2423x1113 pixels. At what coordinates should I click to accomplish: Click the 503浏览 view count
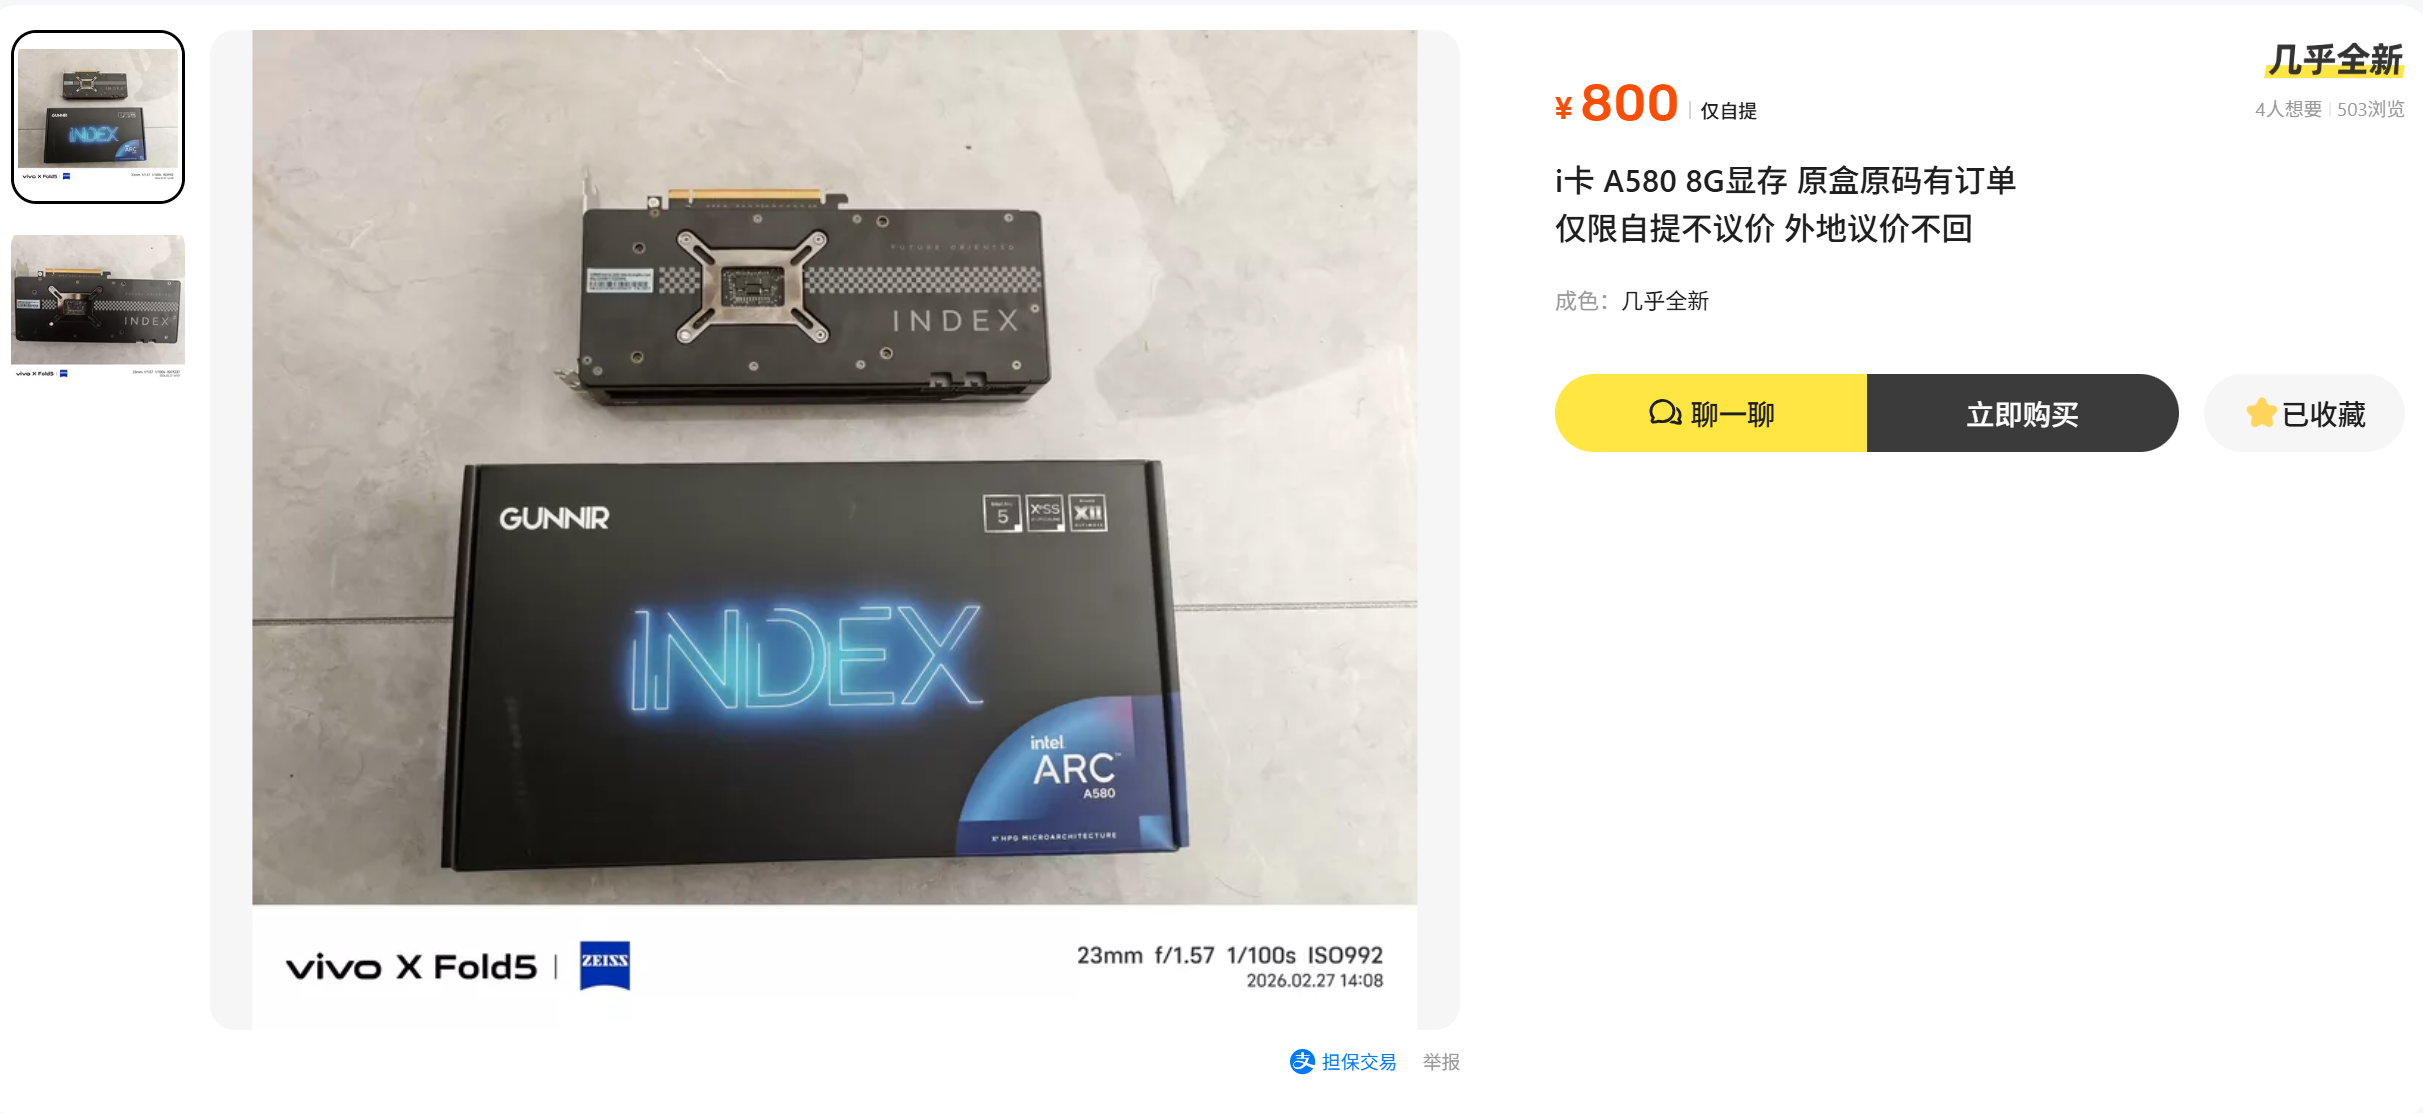point(2370,109)
